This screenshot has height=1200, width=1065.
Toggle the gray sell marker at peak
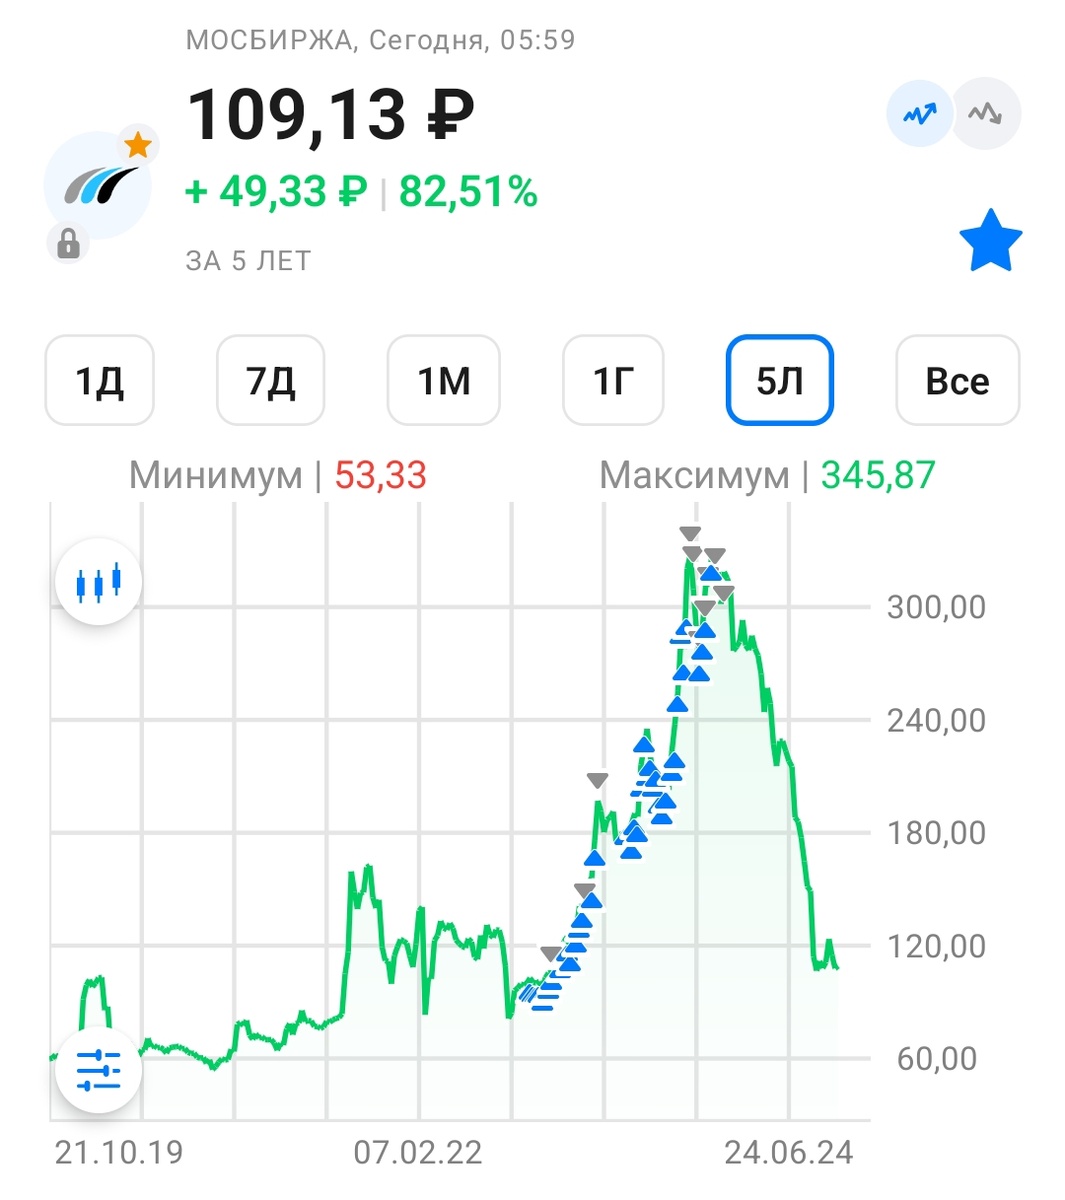689,535
